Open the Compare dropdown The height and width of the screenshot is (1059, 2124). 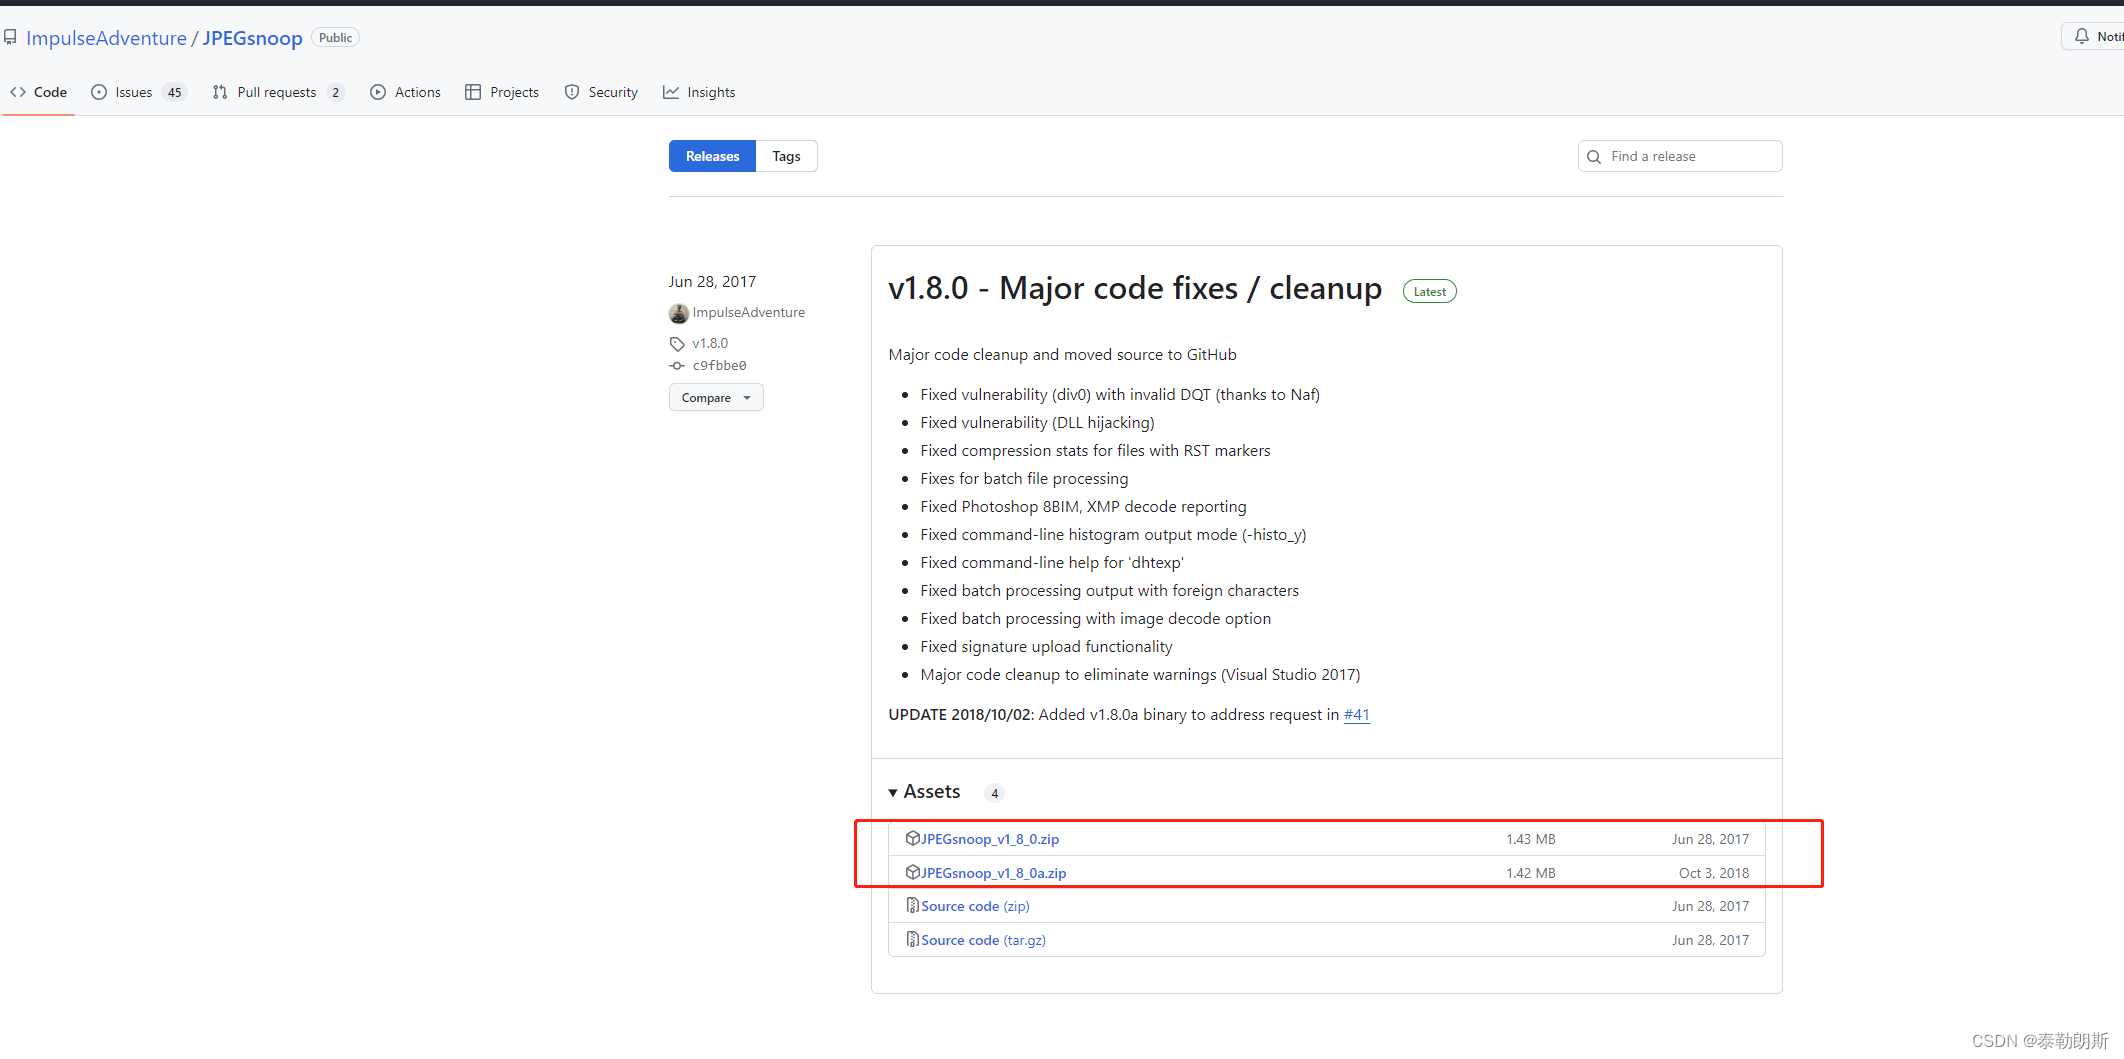tap(716, 397)
